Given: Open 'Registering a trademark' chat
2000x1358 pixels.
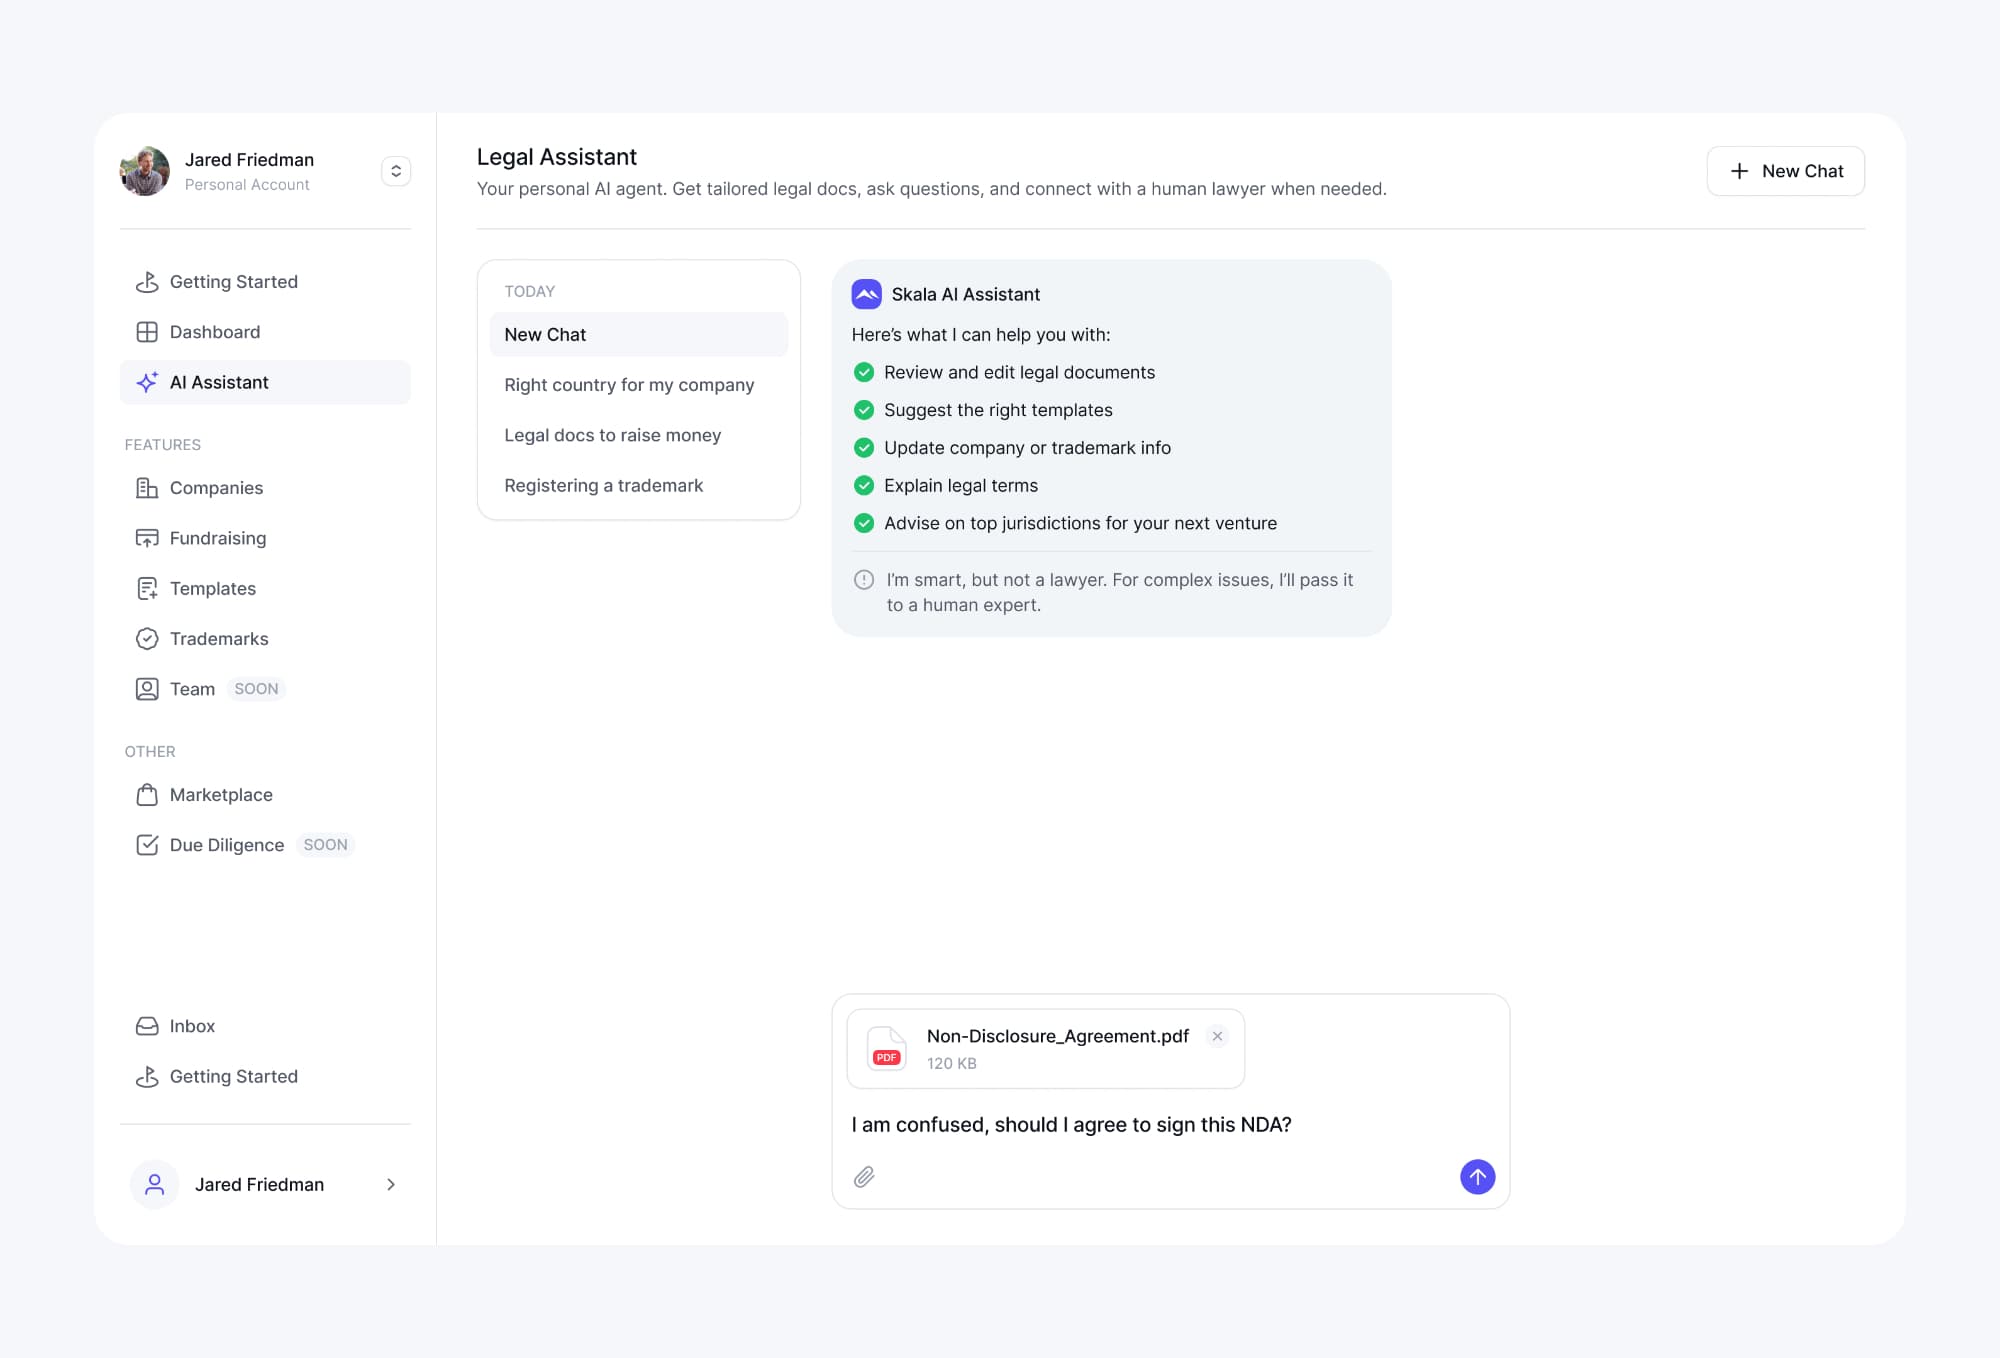Looking at the screenshot, I should (603, 485).
